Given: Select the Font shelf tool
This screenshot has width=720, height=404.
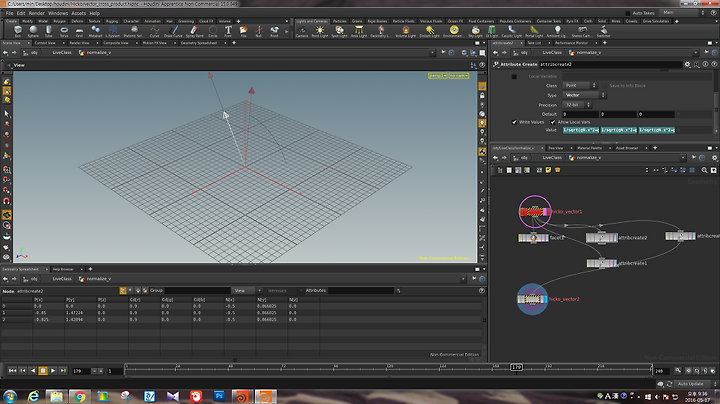Looking at the screenshot, I should pos(228,31).
